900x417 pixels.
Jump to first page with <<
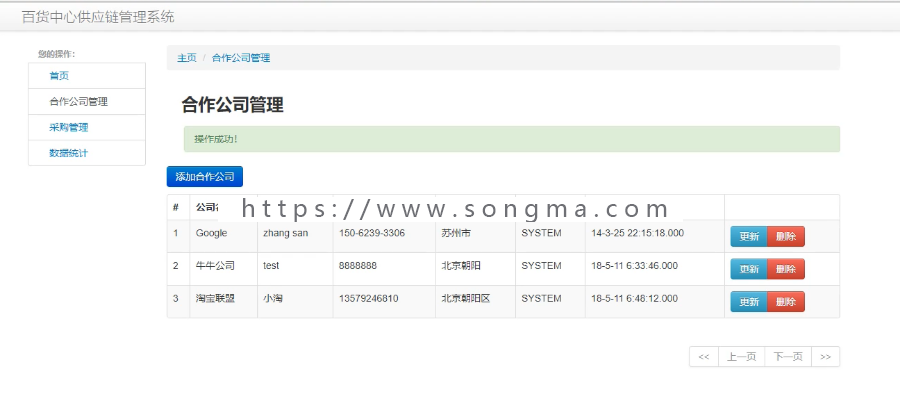tap(704, 357)
